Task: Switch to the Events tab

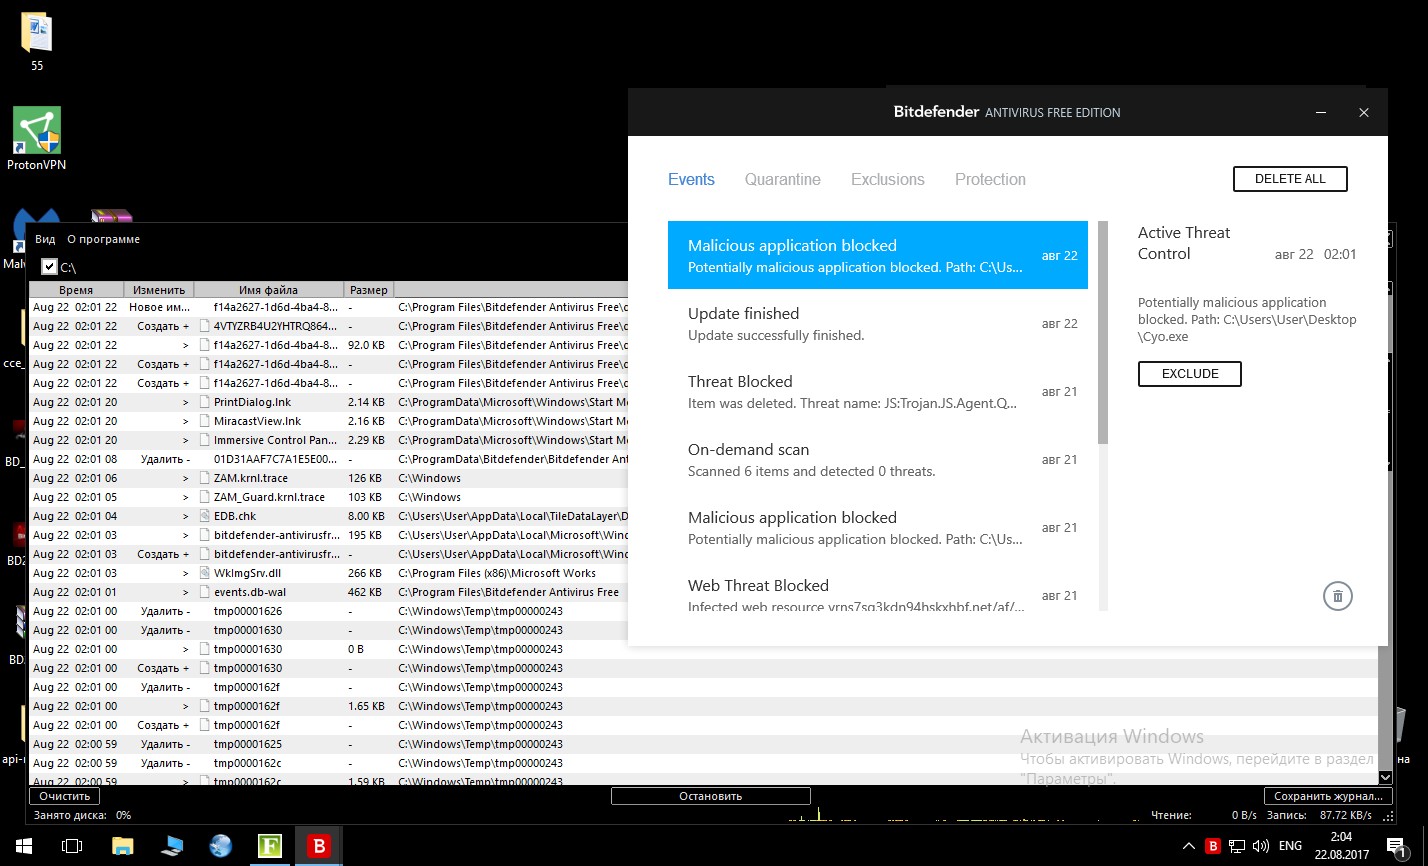Action: [691, 180]
